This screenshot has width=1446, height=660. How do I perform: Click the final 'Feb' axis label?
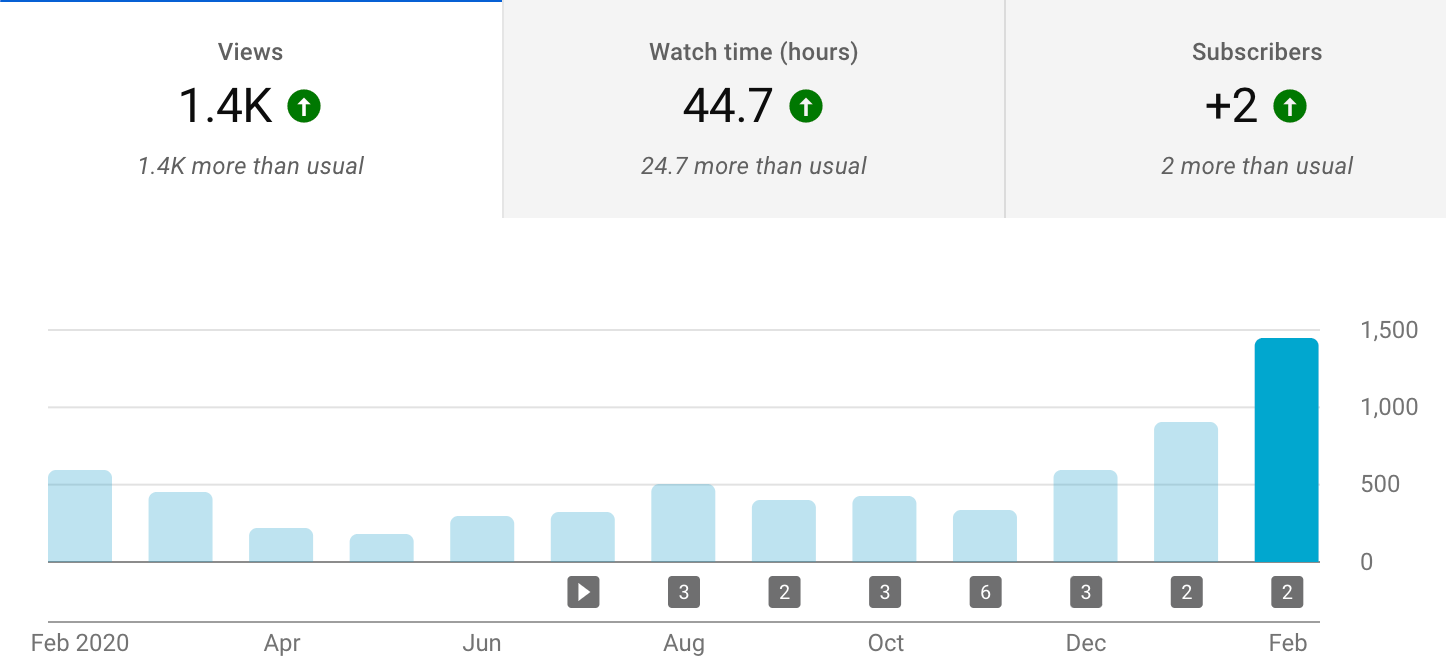1288,643
